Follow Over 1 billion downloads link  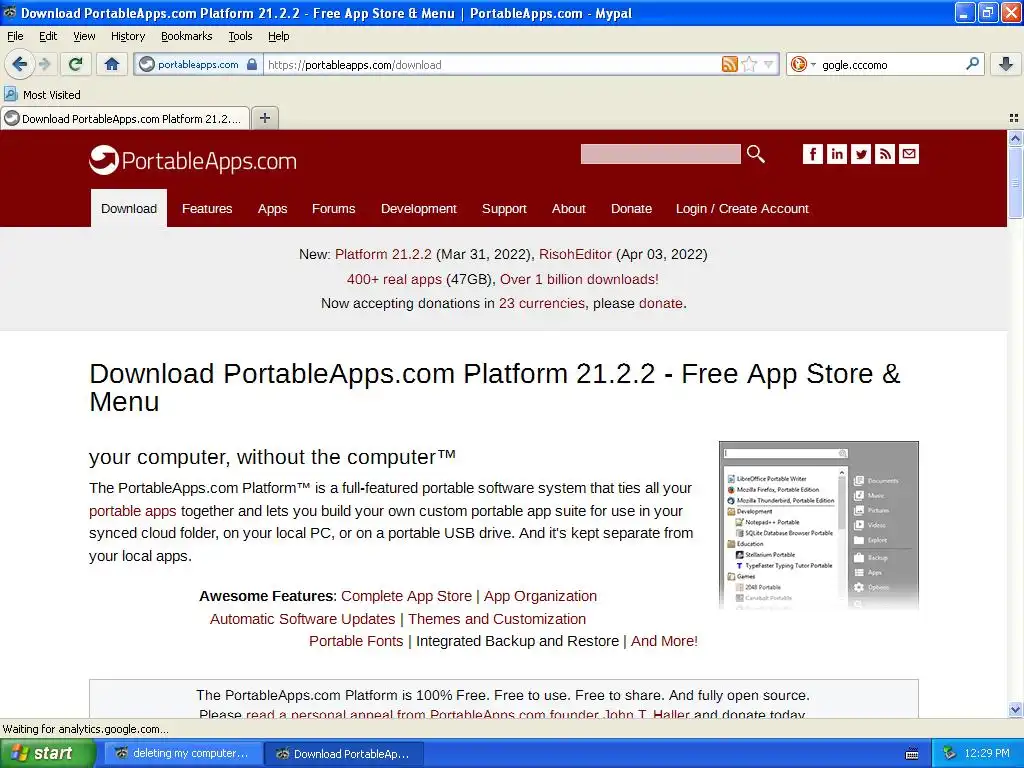coord(579,279)
